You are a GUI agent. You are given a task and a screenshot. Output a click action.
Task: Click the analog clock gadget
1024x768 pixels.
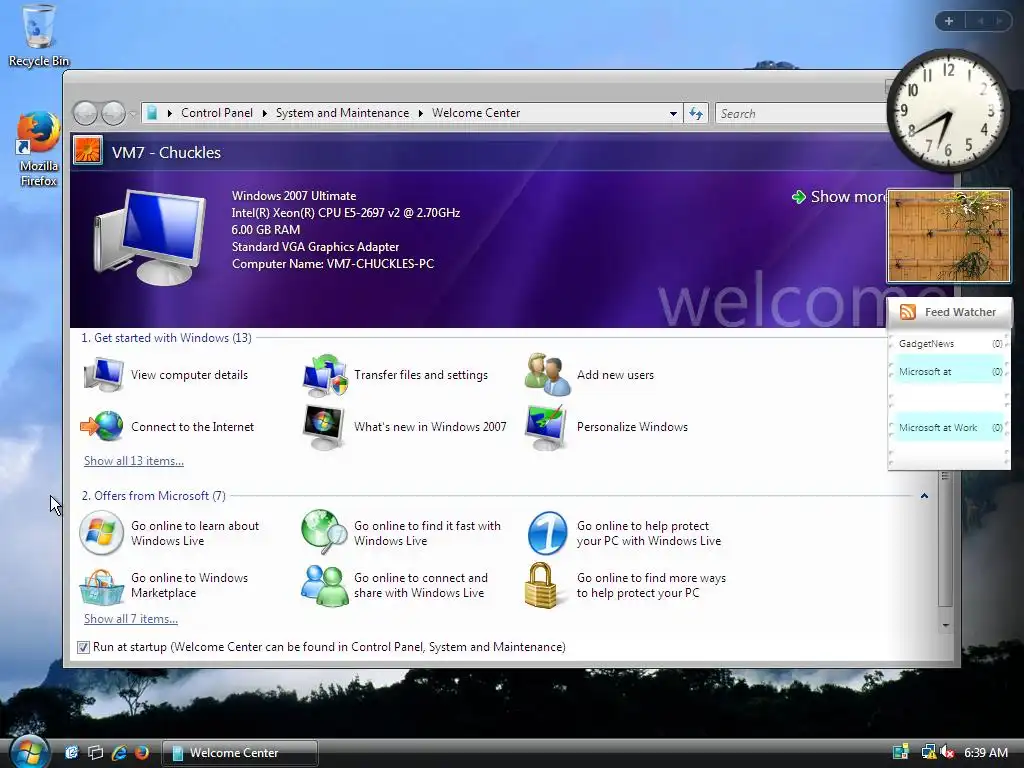[948, 110]
